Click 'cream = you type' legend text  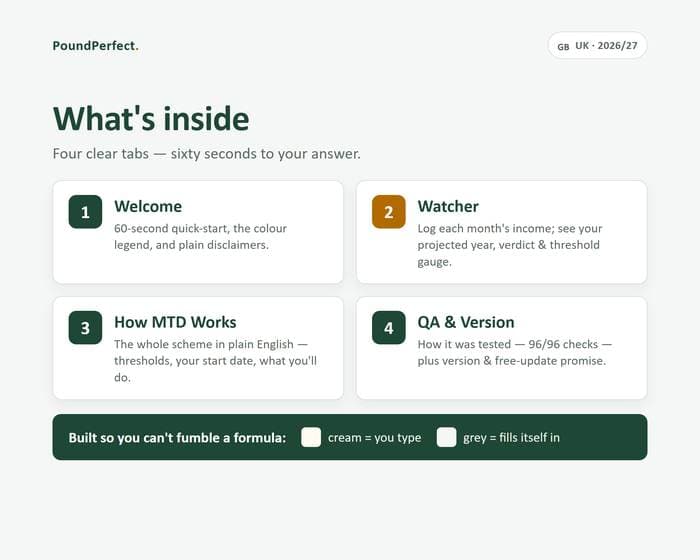[x=375, y=438]
